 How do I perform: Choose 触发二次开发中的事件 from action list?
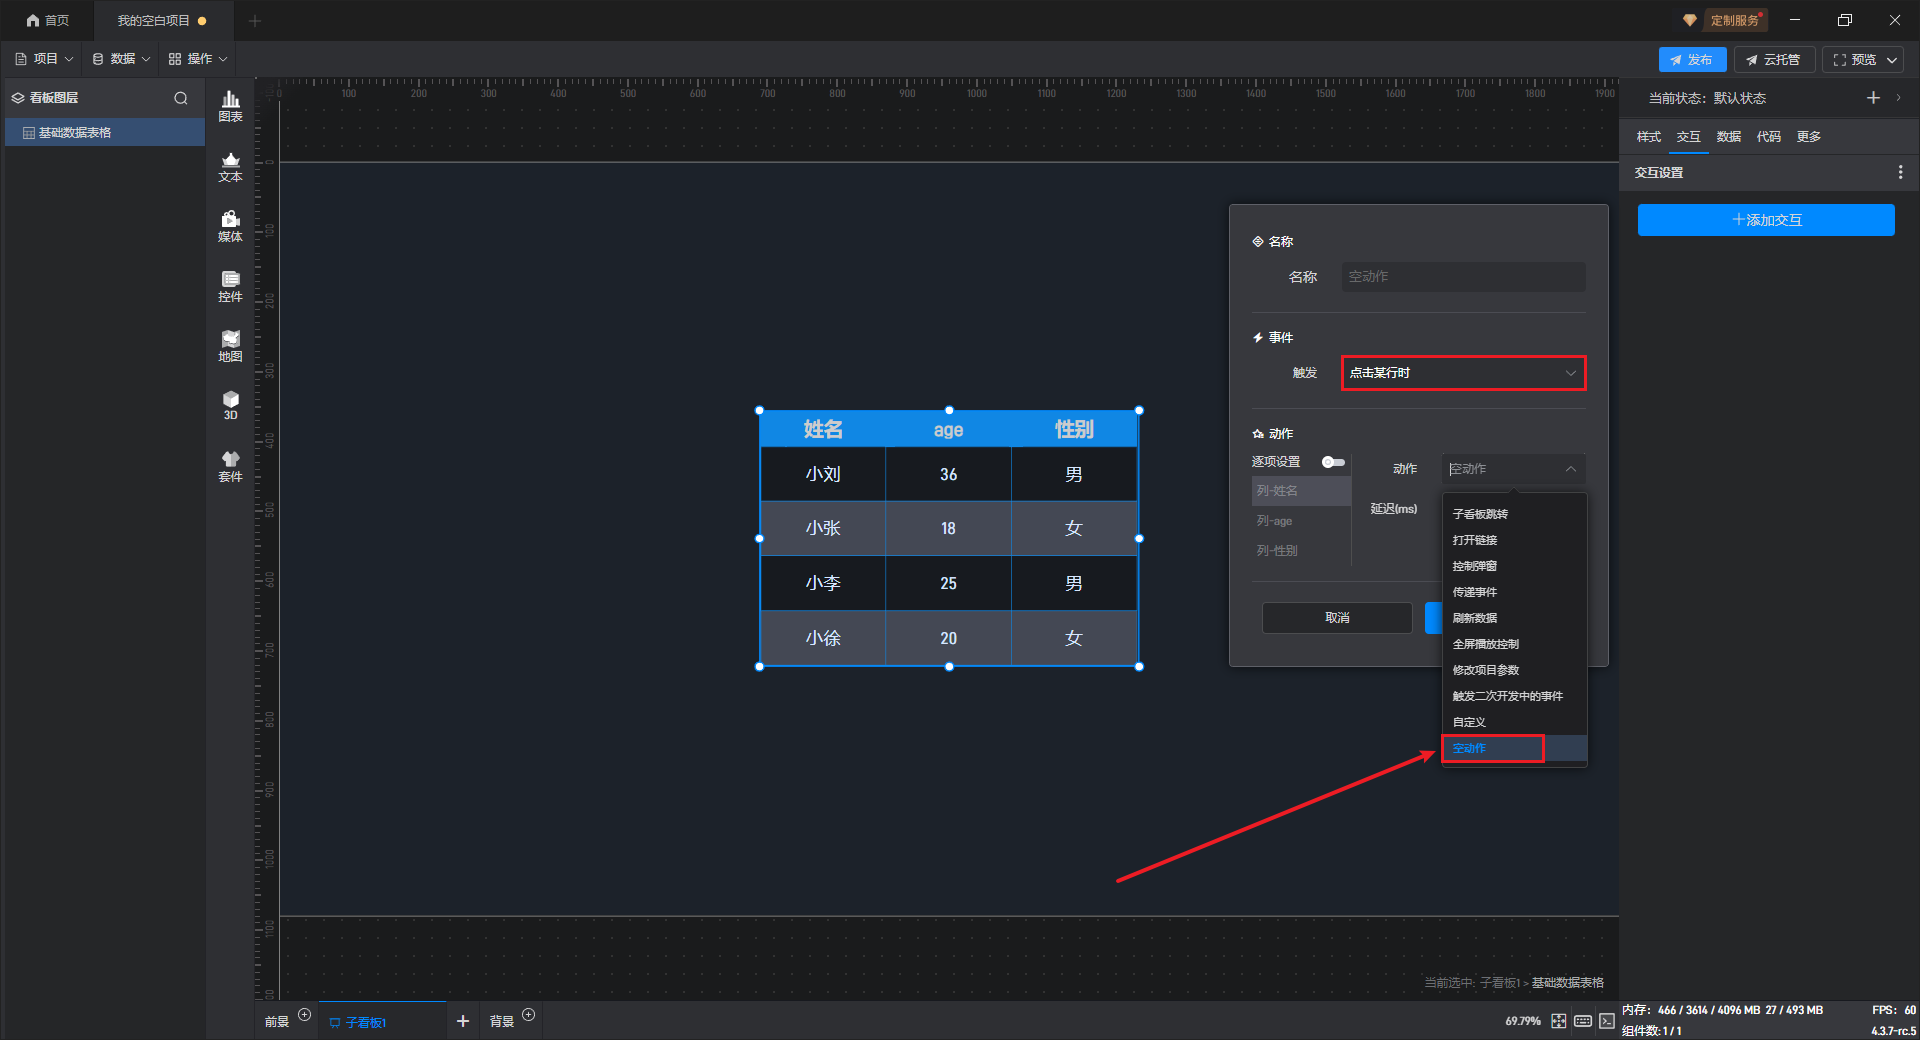tap(1514, 696)
